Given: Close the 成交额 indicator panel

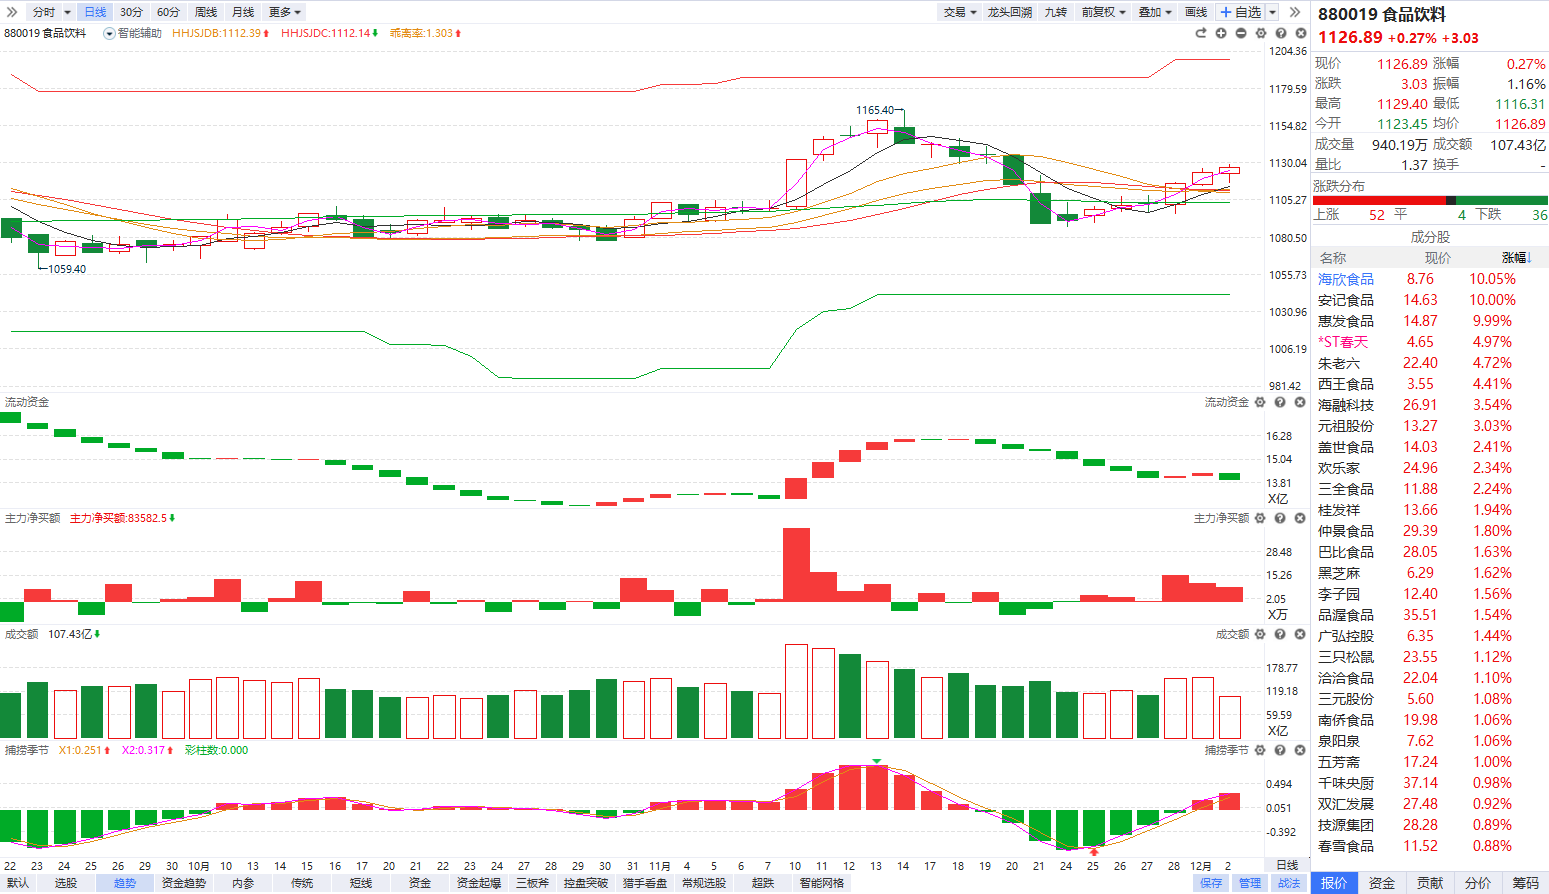Looking at the screenshot, I should pyautogui.click(x=1300, y=634).
